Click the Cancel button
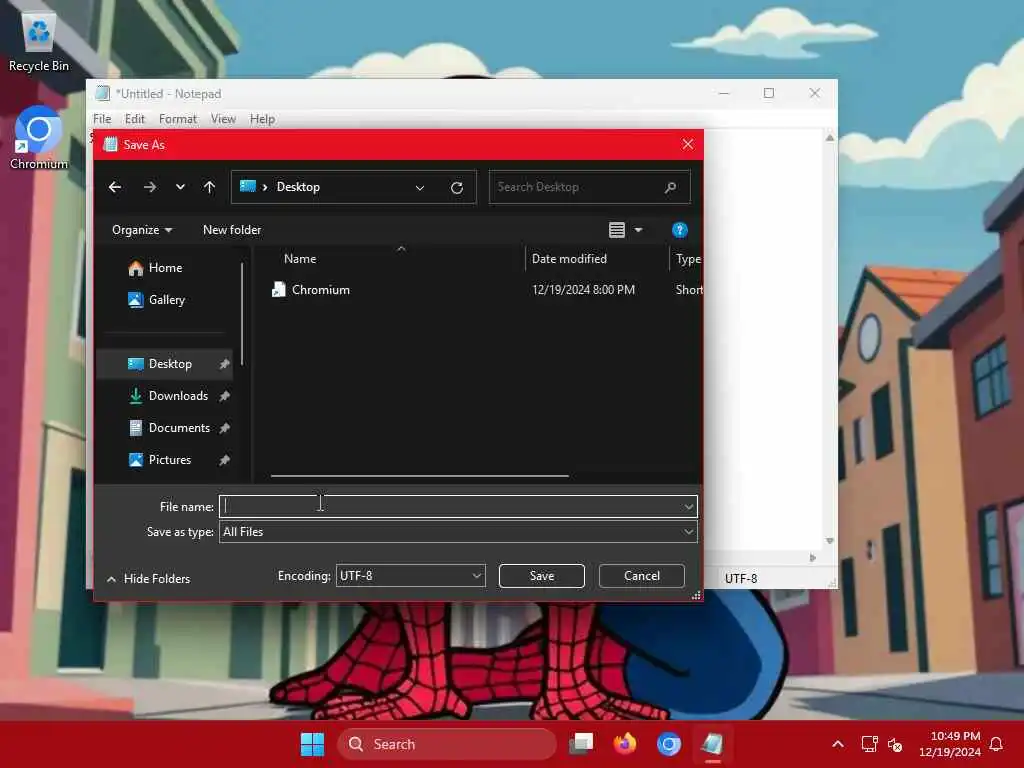This screenshot has height=768, width=1024. 641,576
